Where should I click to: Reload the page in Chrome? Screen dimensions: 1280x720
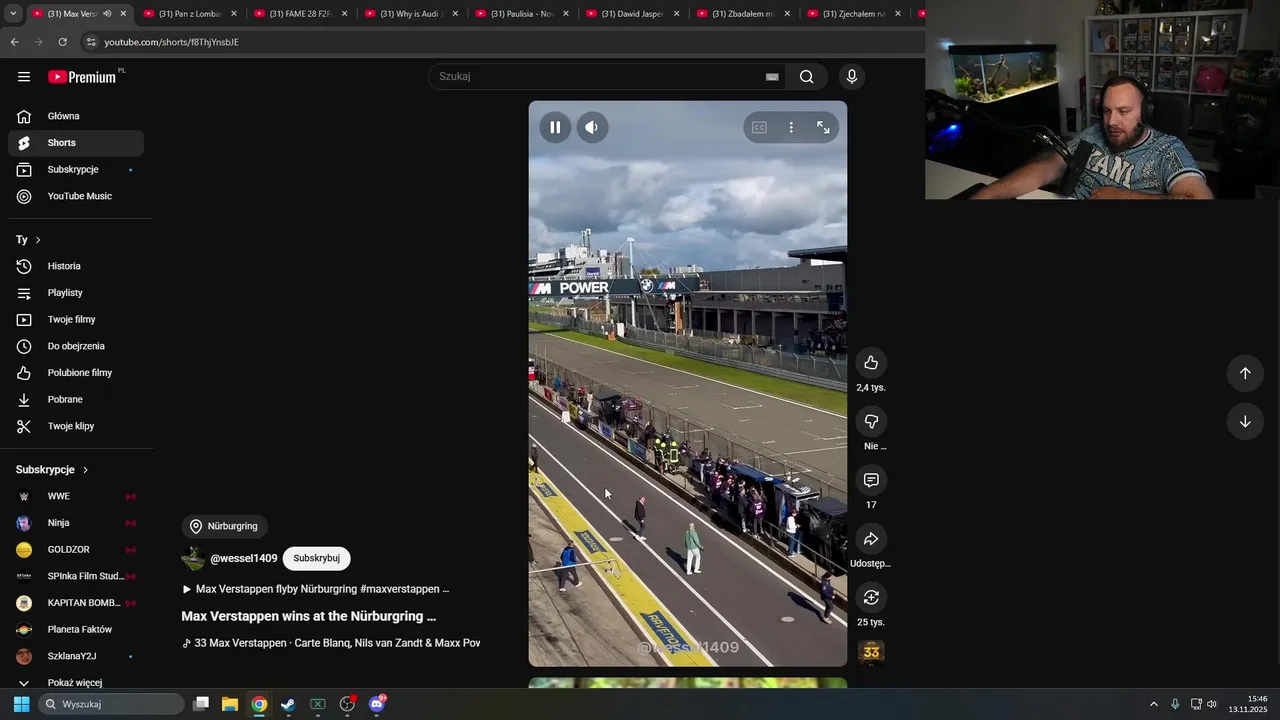(62, 42)
